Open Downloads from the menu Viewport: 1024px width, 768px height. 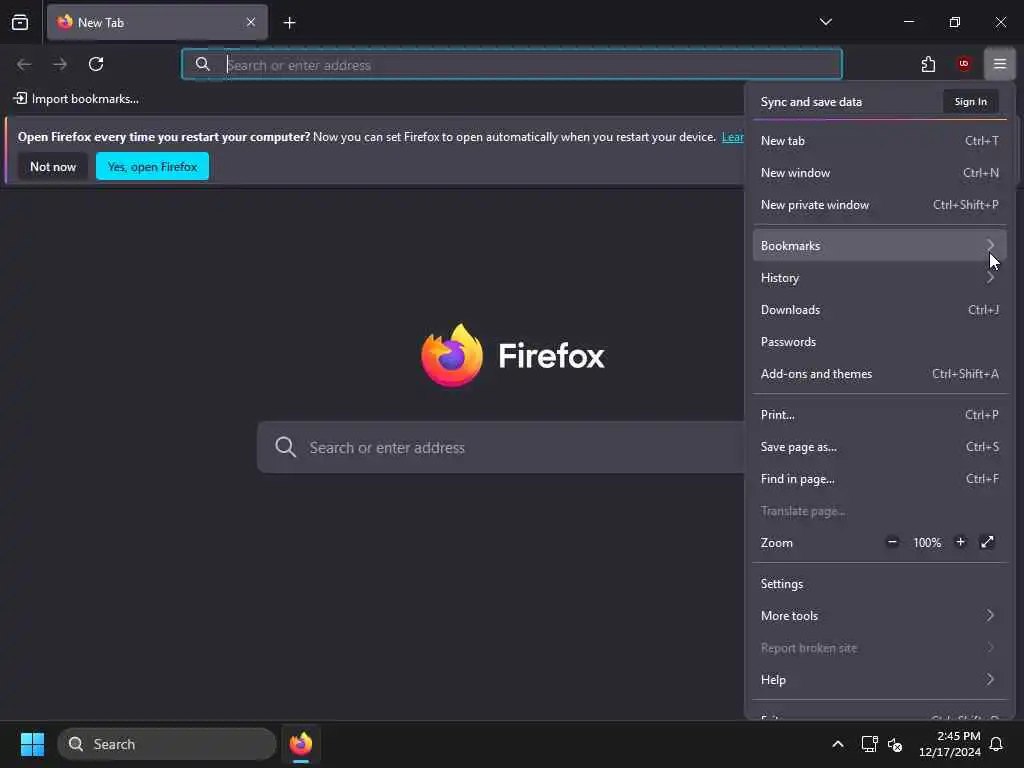click(879, 310)
